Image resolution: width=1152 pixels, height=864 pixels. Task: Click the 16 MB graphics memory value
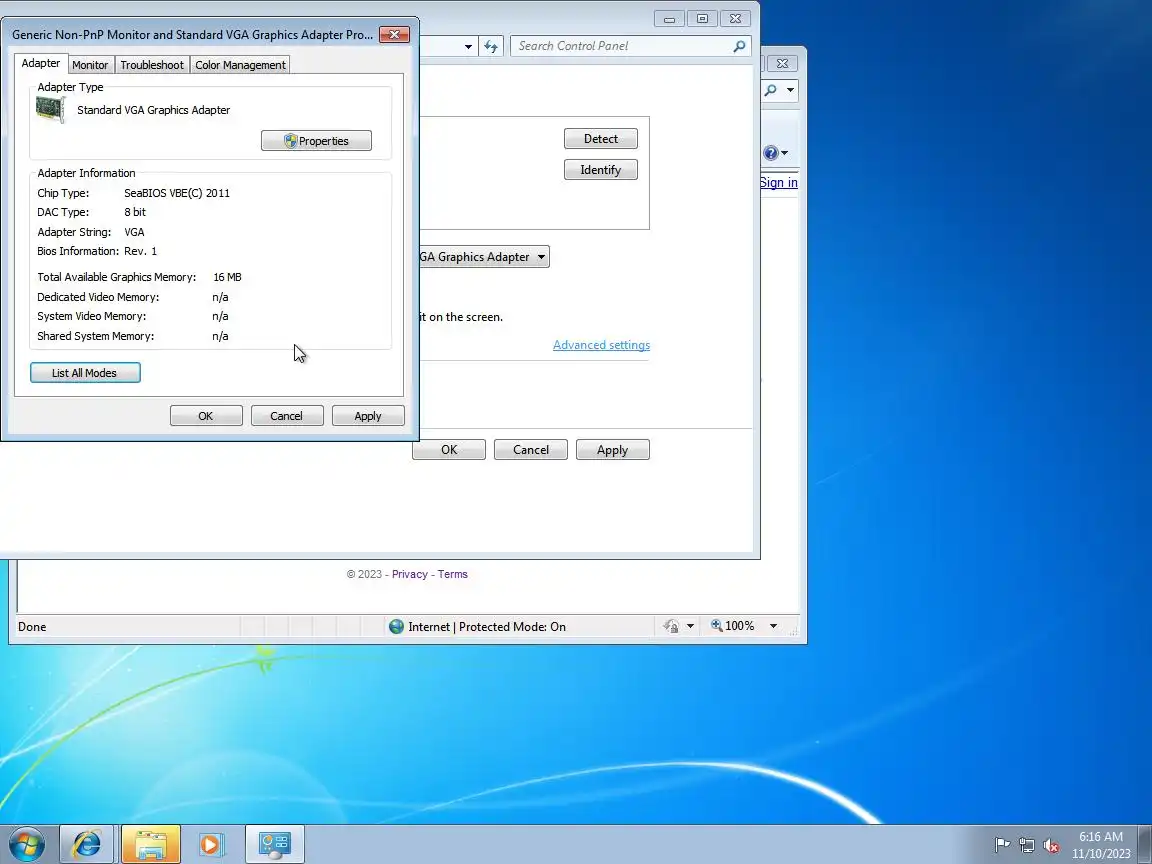pyautogui.click(x=227, y=277)
